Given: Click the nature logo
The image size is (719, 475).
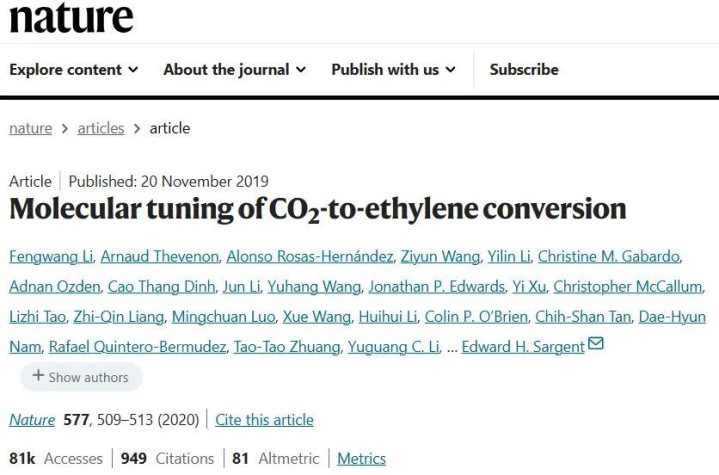Looking at the screenshot, I should click(x=71, y=17).
